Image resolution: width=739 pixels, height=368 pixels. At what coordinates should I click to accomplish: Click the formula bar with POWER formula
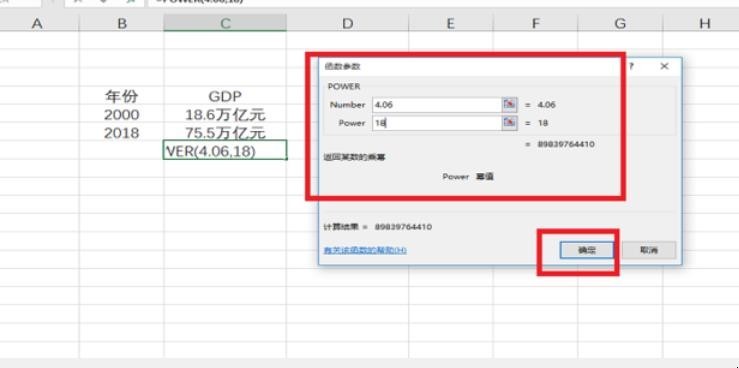pos(443,2)
